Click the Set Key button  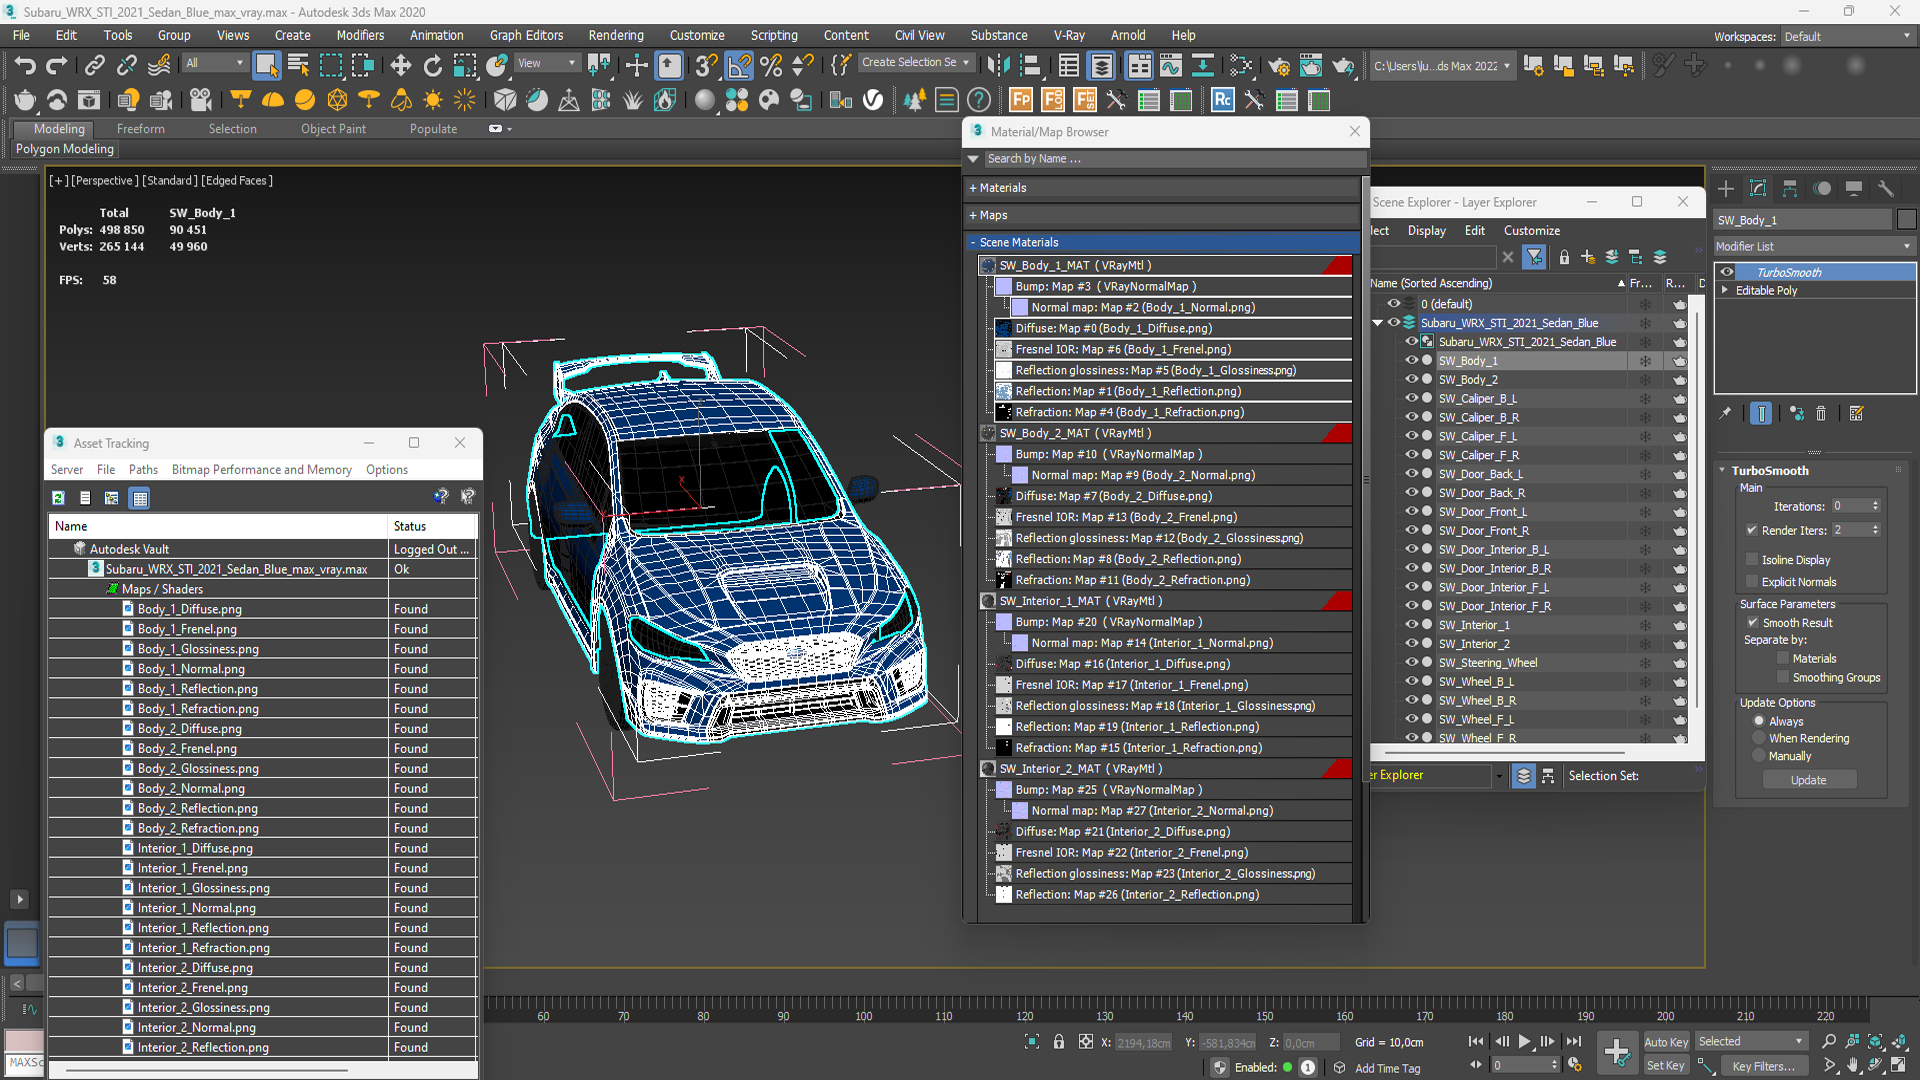(x=1665, y=1066)
